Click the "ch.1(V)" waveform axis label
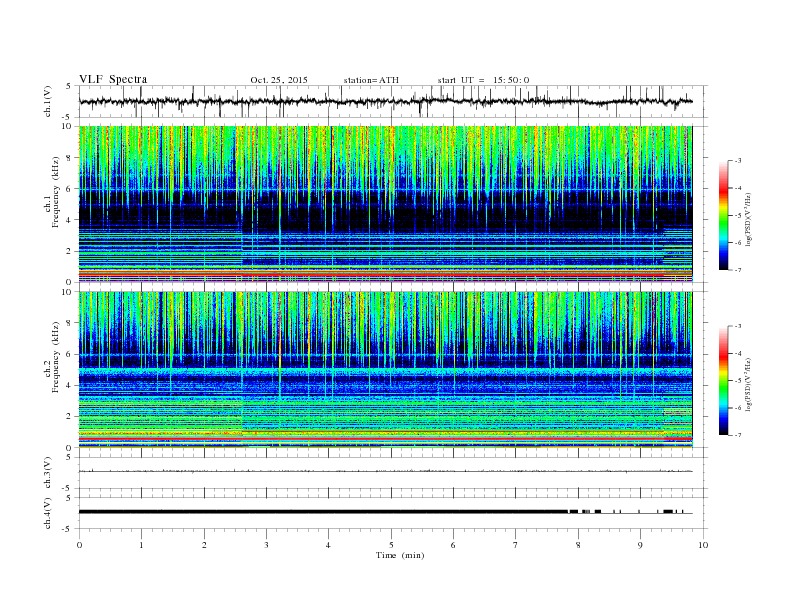The height and width of the screenshot is (612, 792). (x=48, y=102)
